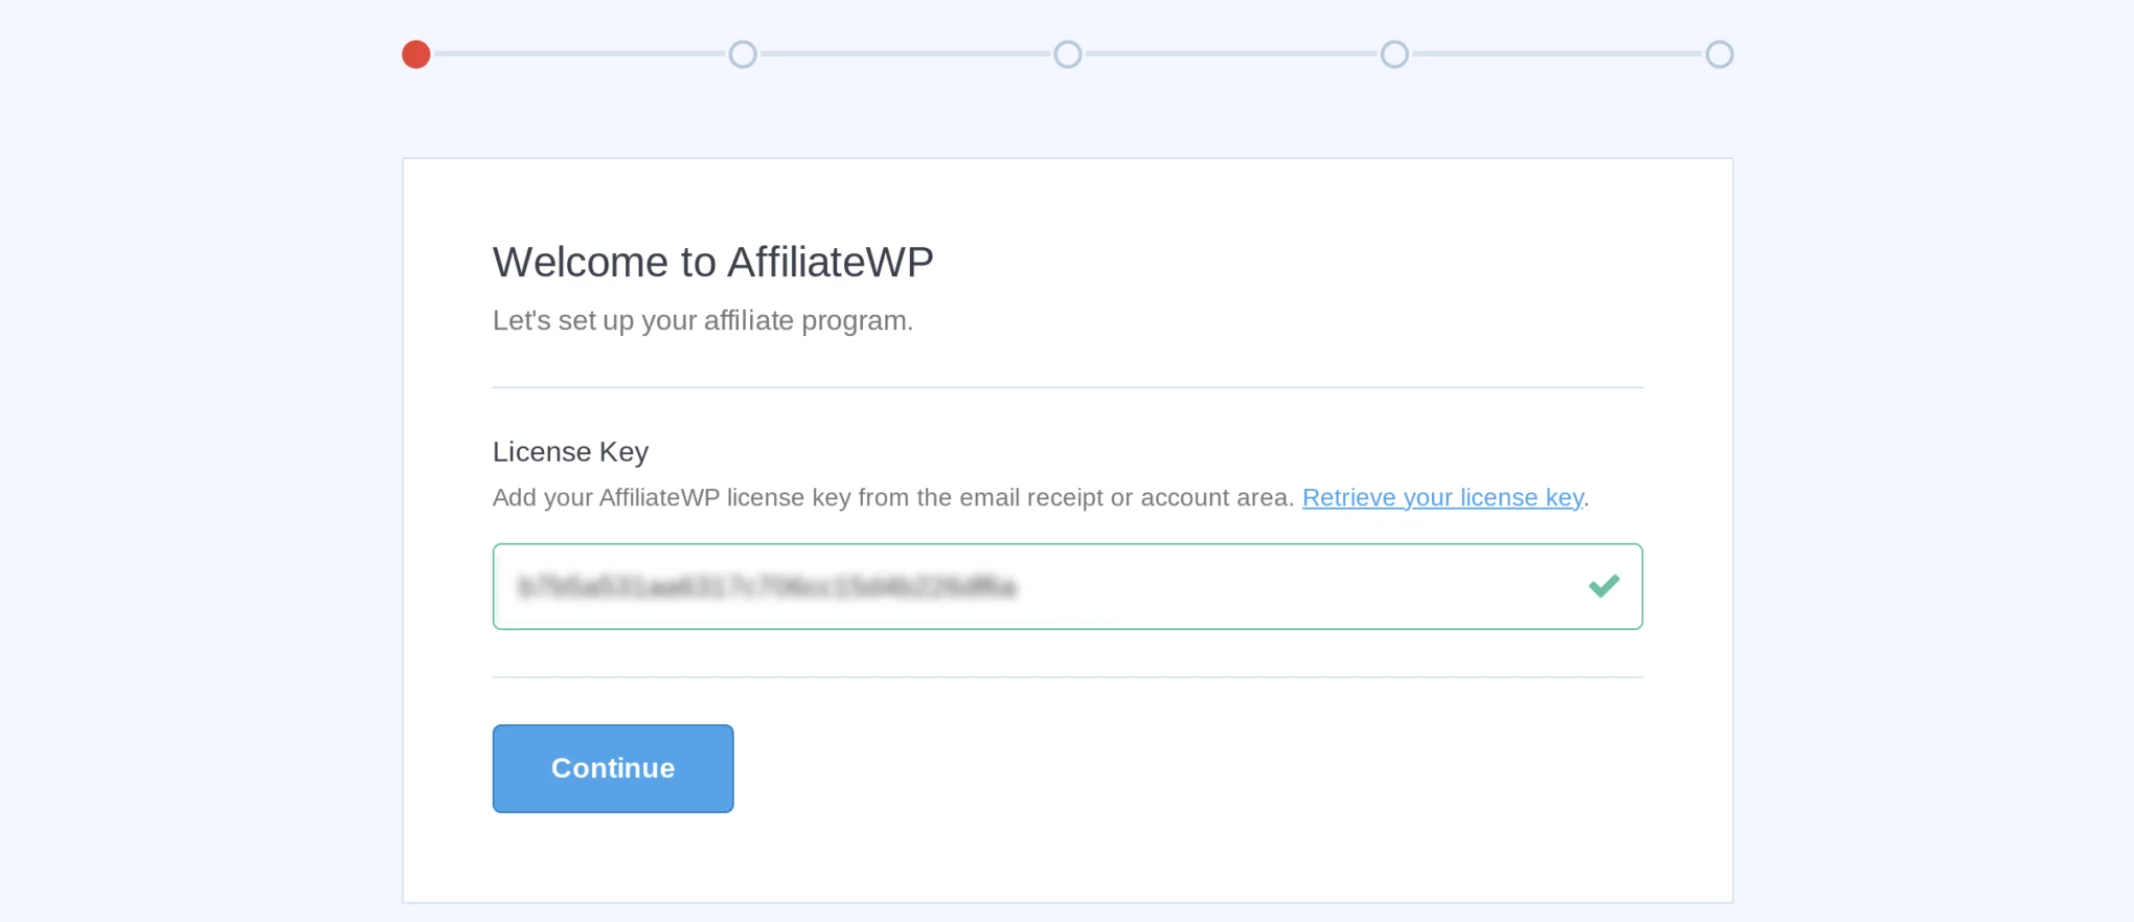Click progress line between first and second steps
The width and height of the screenshot is (2134, 922).
pos(579,54)
